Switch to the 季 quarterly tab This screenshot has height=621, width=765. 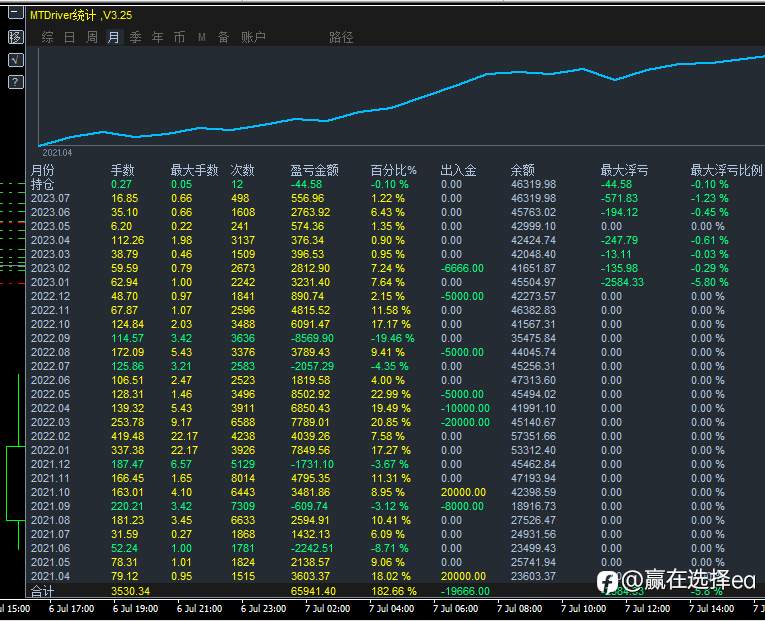pyautogui.click(x=136, y=37)
